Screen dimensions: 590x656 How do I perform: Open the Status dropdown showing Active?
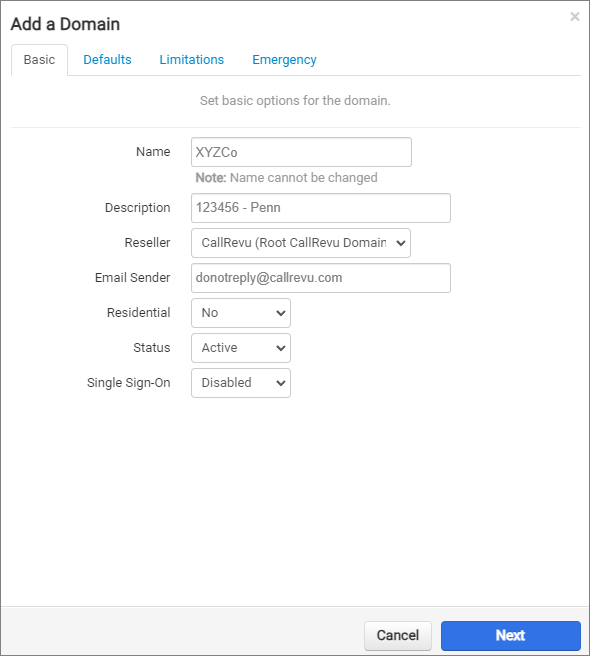pyautogui.click(x=241, y=348)
